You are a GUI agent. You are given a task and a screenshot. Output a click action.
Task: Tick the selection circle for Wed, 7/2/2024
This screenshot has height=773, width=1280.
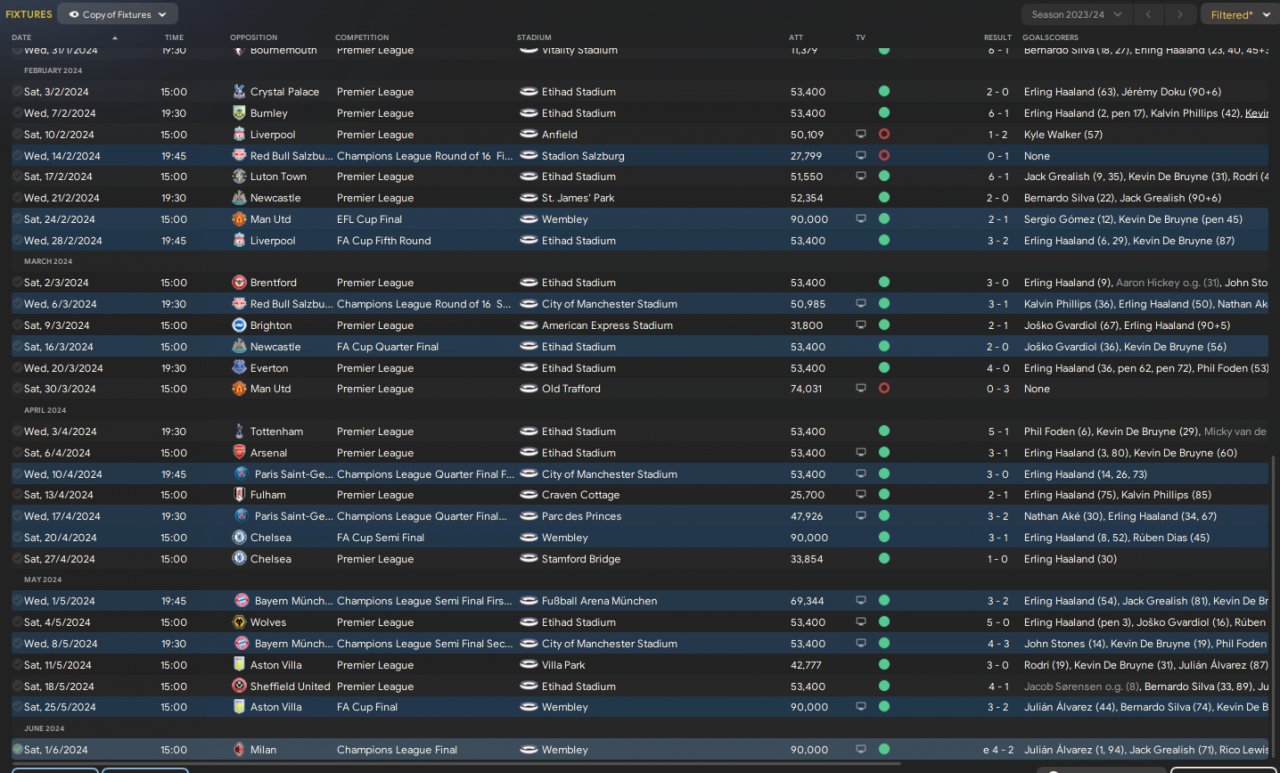click(17, 113)
